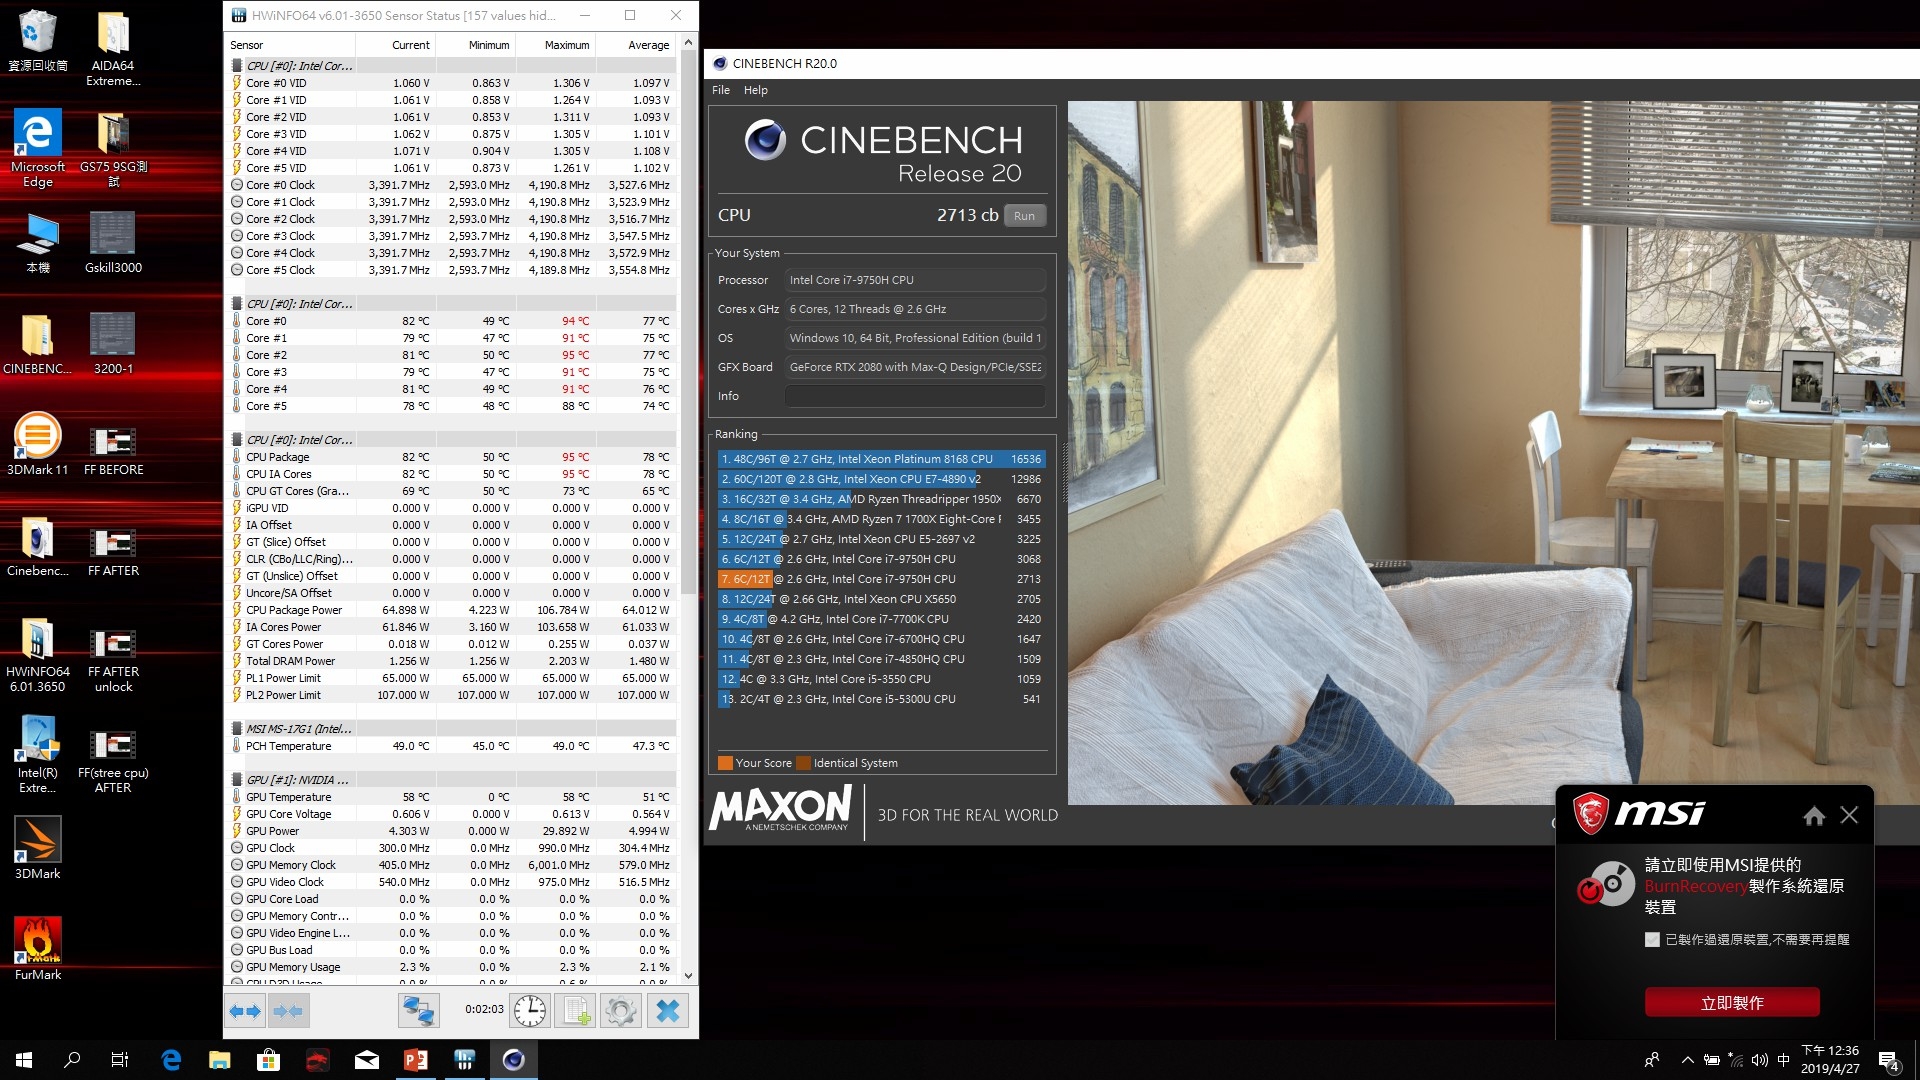Click the Average column header in HWiNFO
The height and width of the screenshot is (1080, 1920).
[636, 45]
